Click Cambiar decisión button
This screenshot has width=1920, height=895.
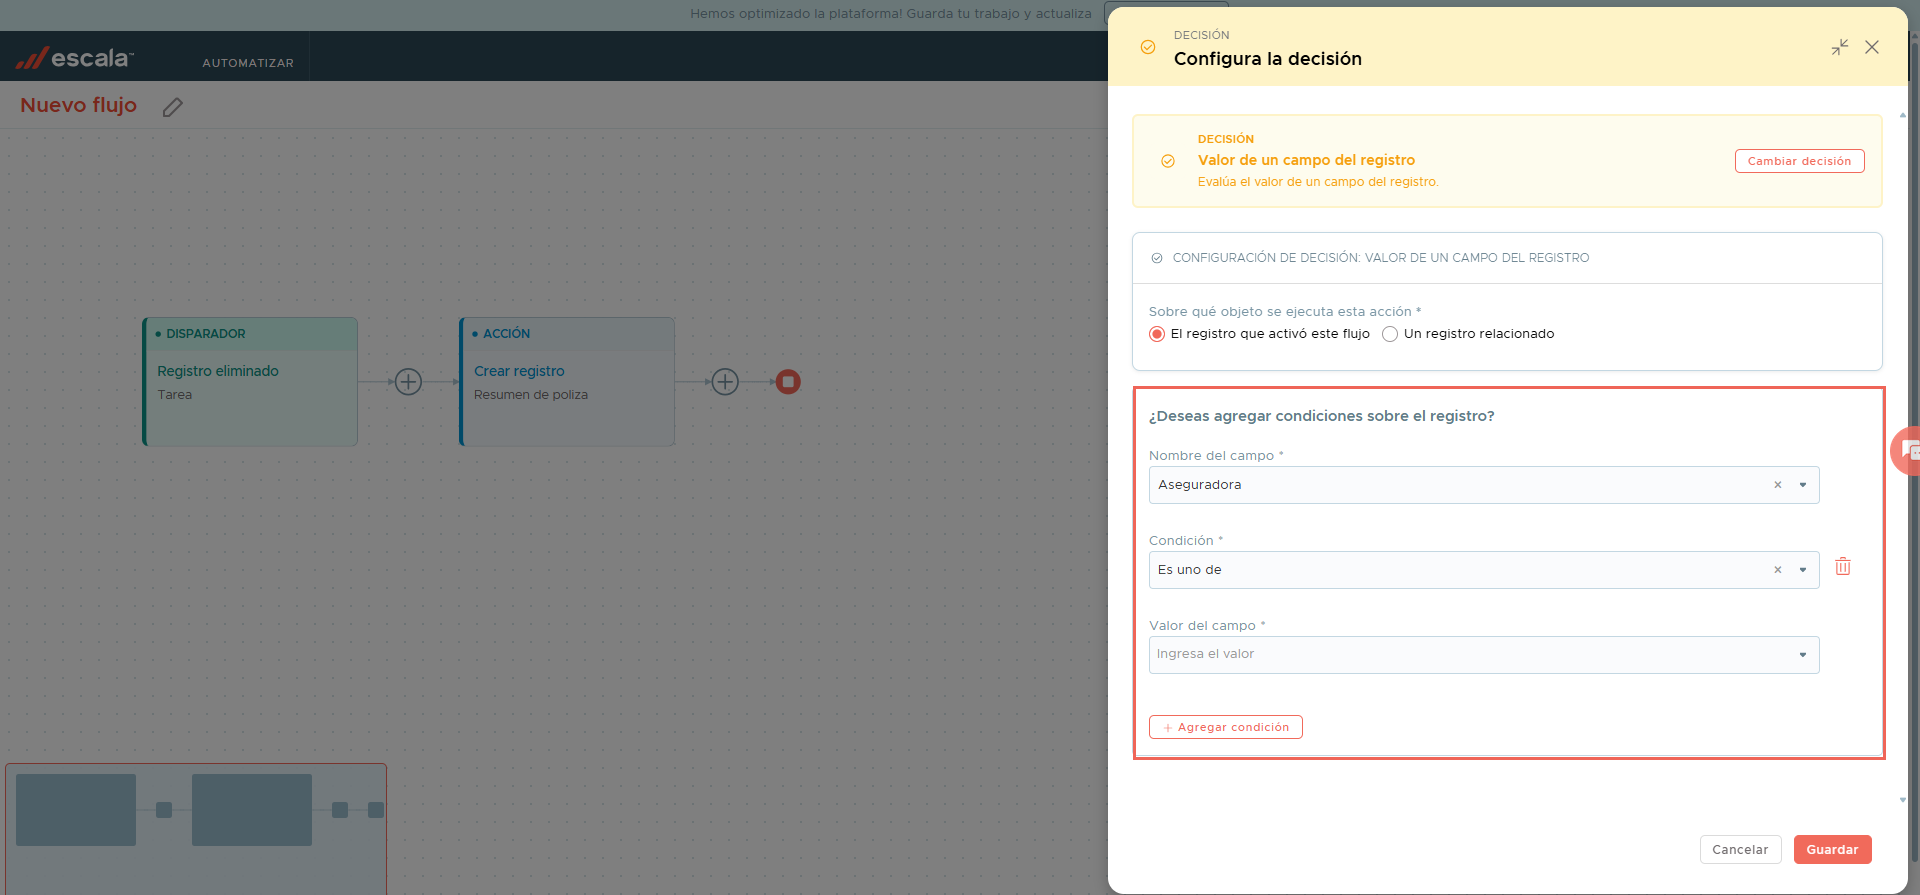(1799, 161)
